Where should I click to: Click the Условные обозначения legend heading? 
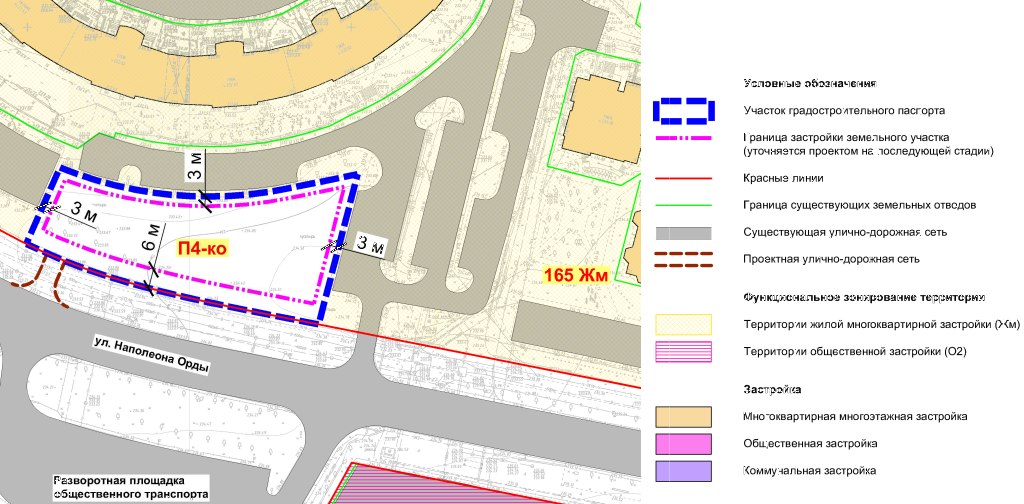click(810, 83)
